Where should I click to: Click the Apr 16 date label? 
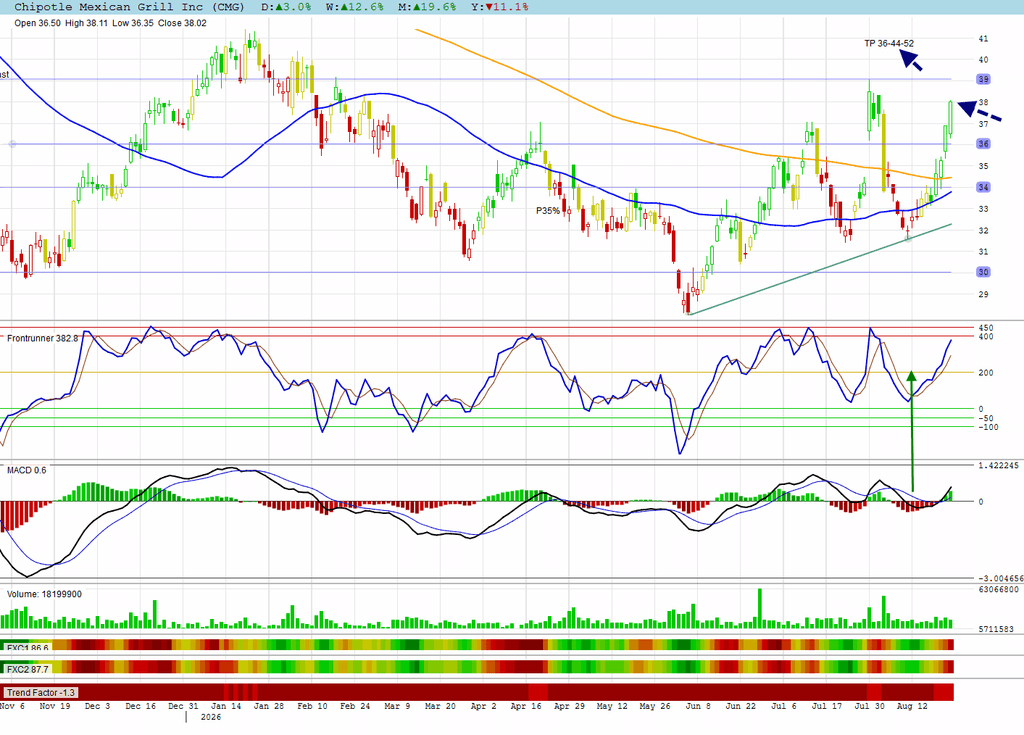pyautogui.click(x=526, y=706)
